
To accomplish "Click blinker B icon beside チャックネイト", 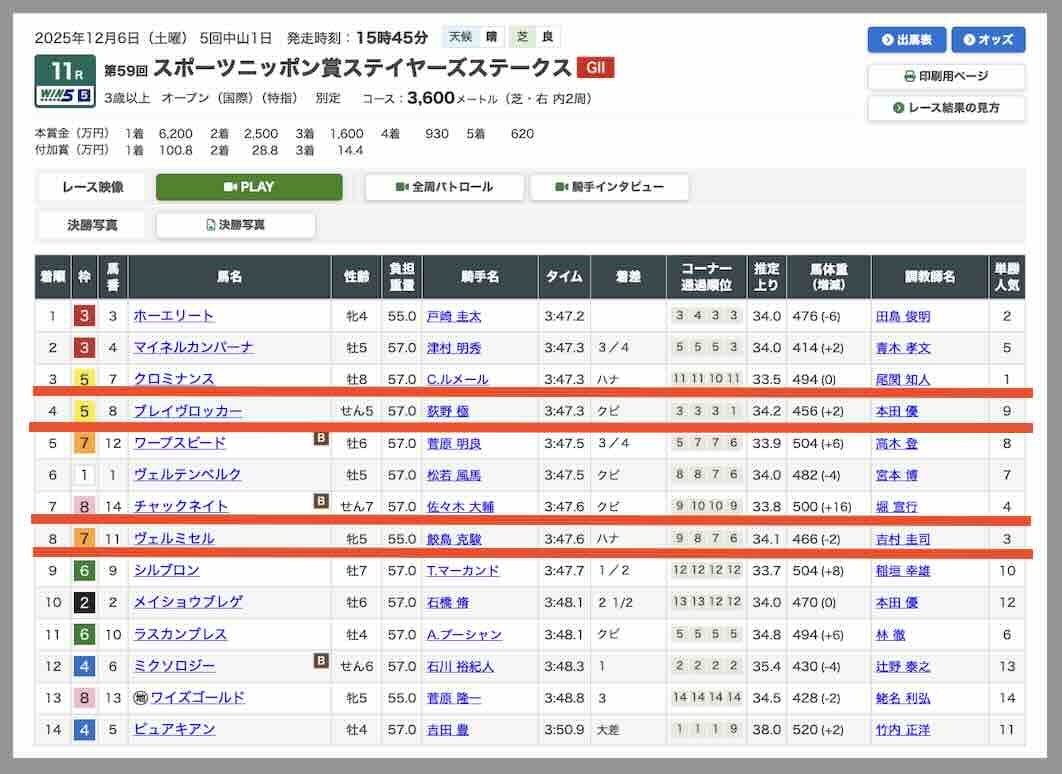I will 321,501.
